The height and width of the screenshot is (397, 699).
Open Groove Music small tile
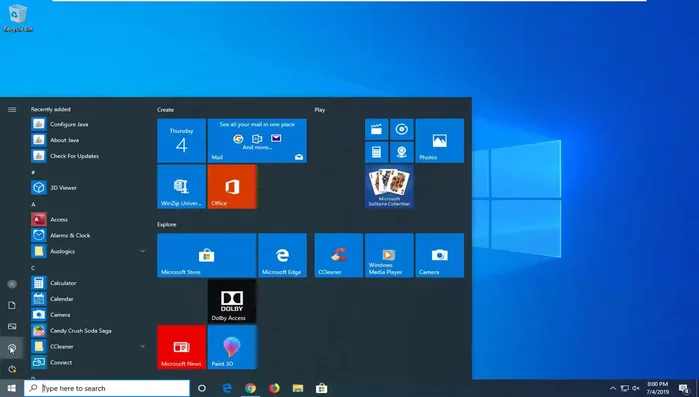click(402, 129)
